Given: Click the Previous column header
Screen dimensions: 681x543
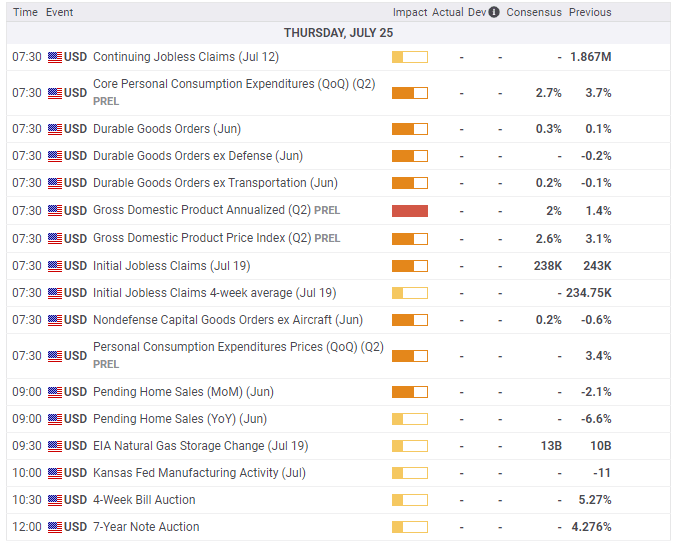Looking at the screenshot, I should (x=590, y=12).
